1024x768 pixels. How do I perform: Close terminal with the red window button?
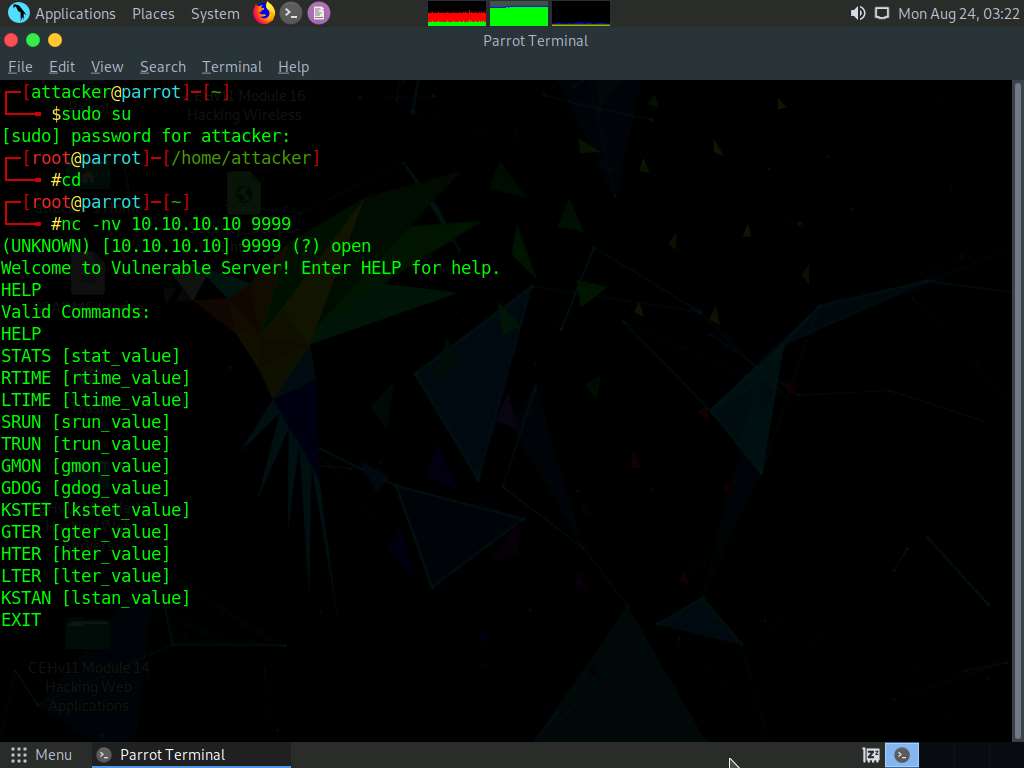(x=11, y=40)
